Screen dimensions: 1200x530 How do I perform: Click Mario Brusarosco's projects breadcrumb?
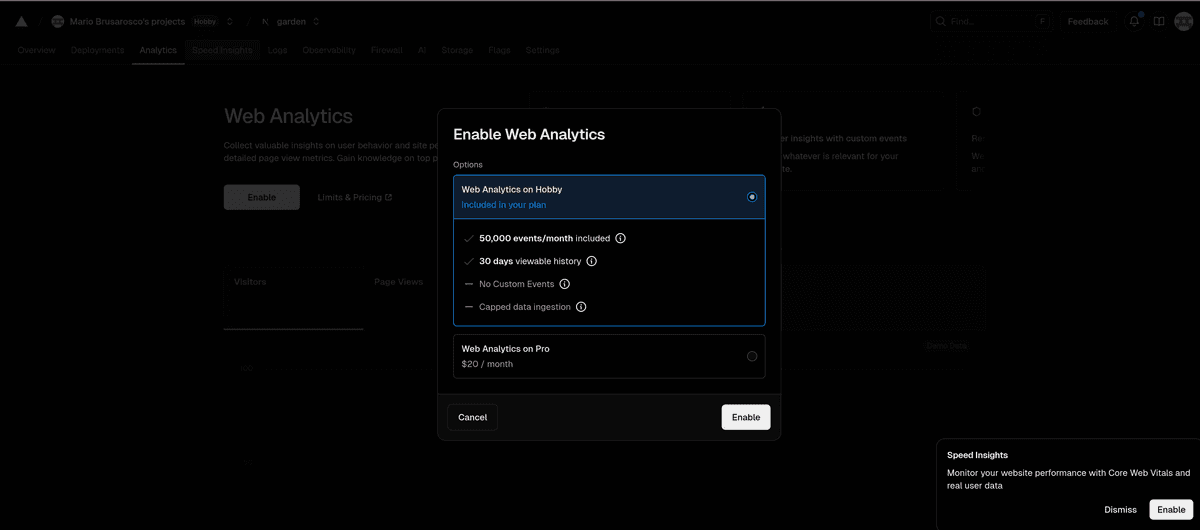pos(127,21)
